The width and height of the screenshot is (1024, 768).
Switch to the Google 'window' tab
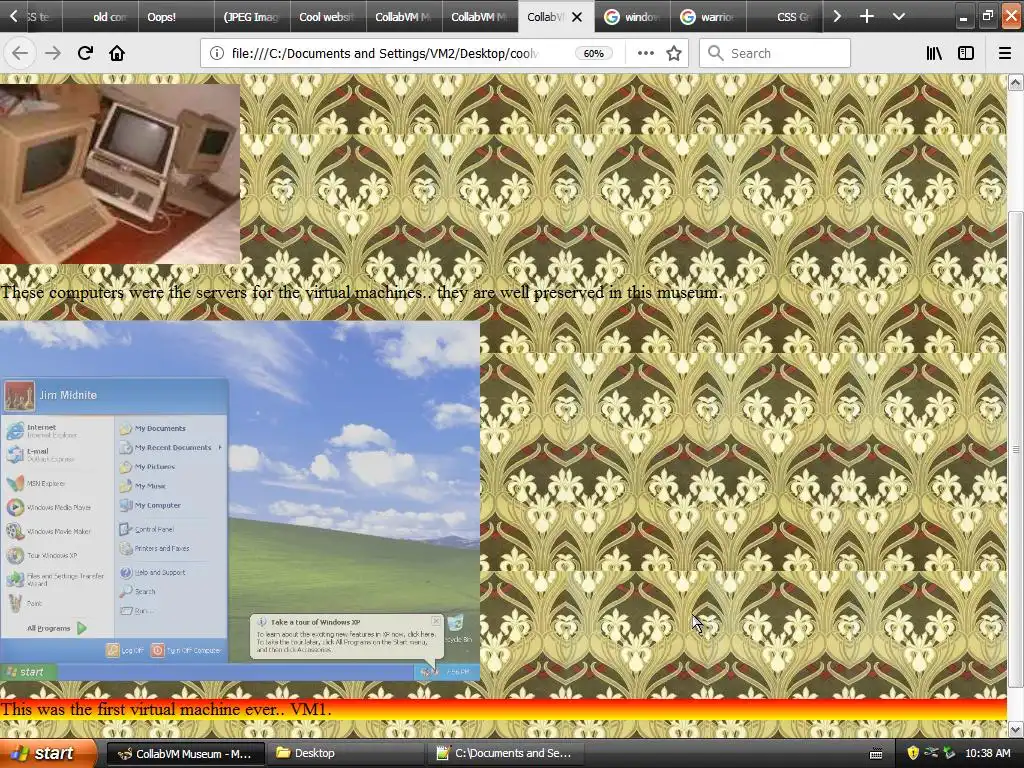[x=632, y=17]
